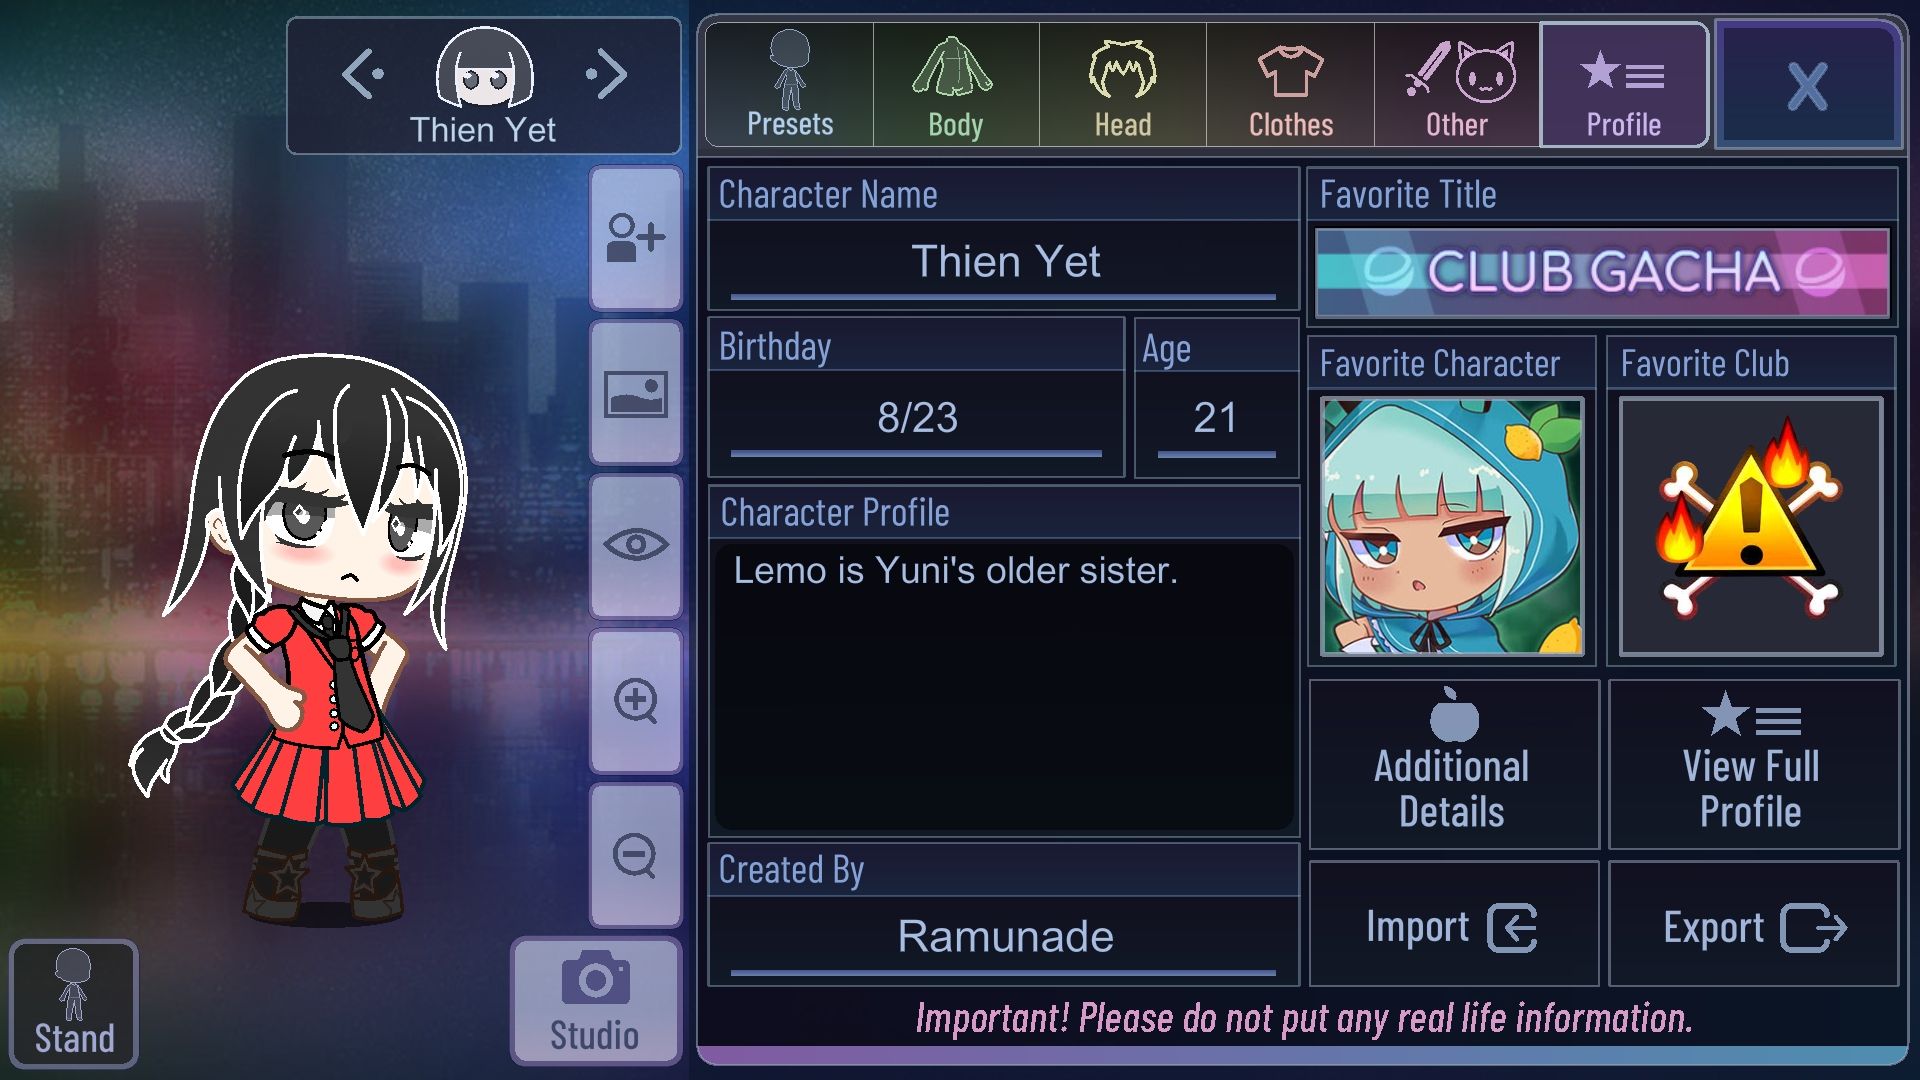Click the Additional Details button
The image size is (1920, 1080).
1453,765
